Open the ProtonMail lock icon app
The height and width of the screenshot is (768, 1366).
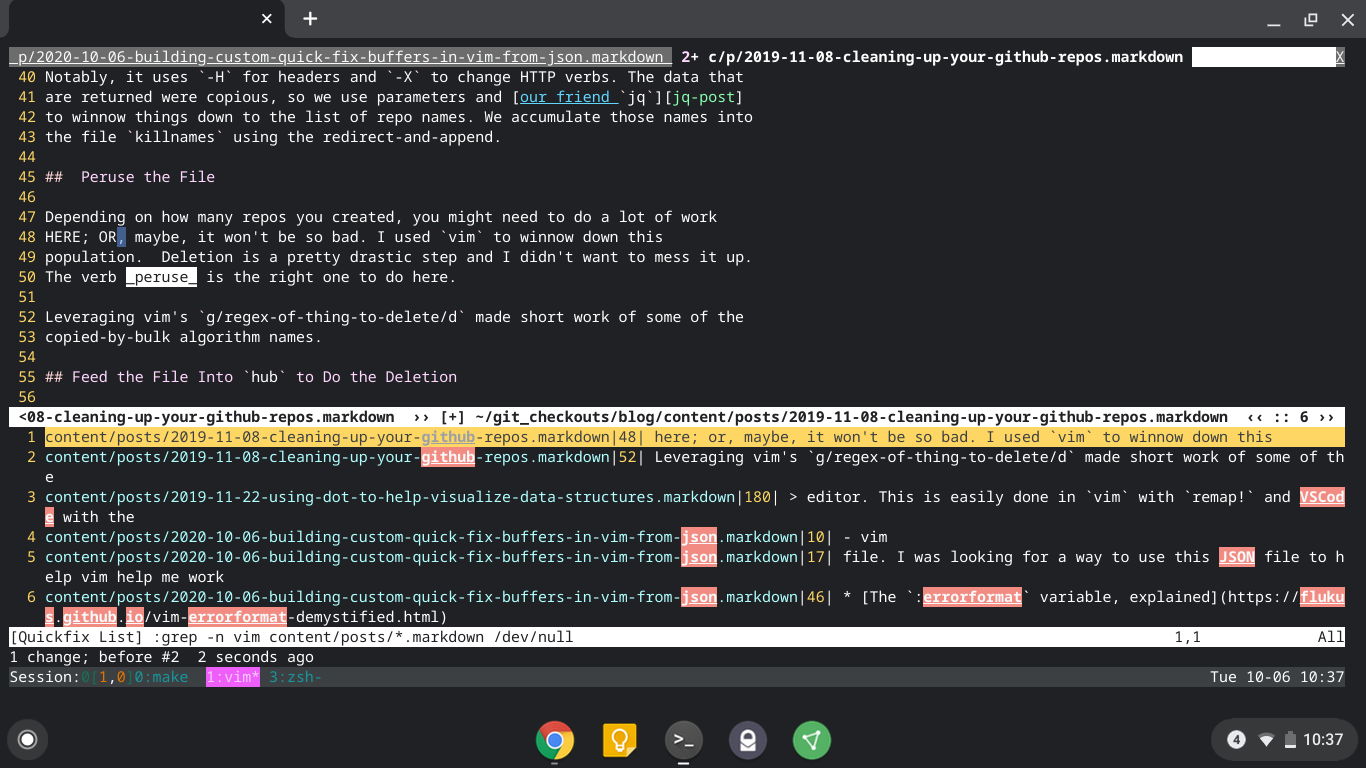(x=748, y=740)
